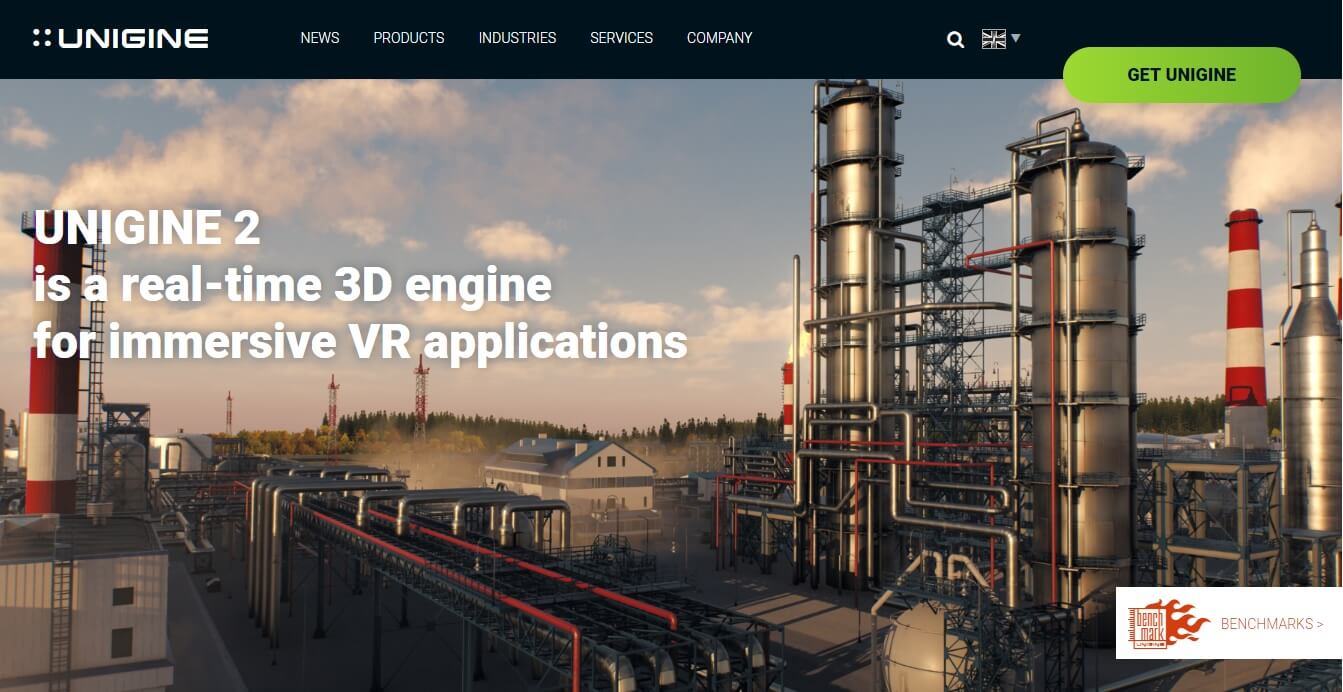Open the PRODUCTS menu
1343x692 pixels.
(x=409, y=38)
